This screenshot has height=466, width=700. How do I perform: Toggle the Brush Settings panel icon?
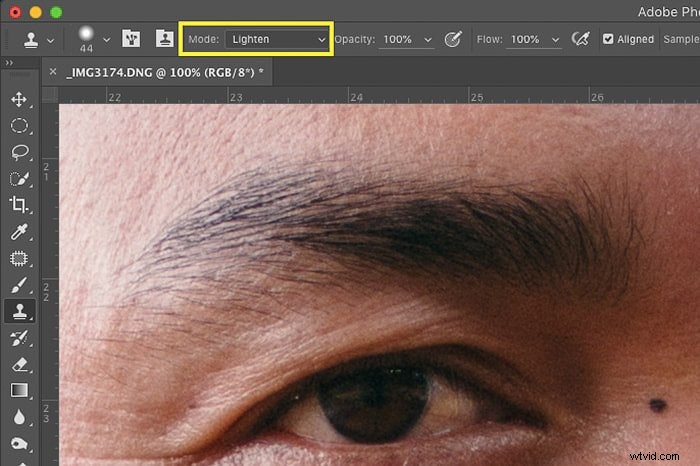[x=131, y=39]
